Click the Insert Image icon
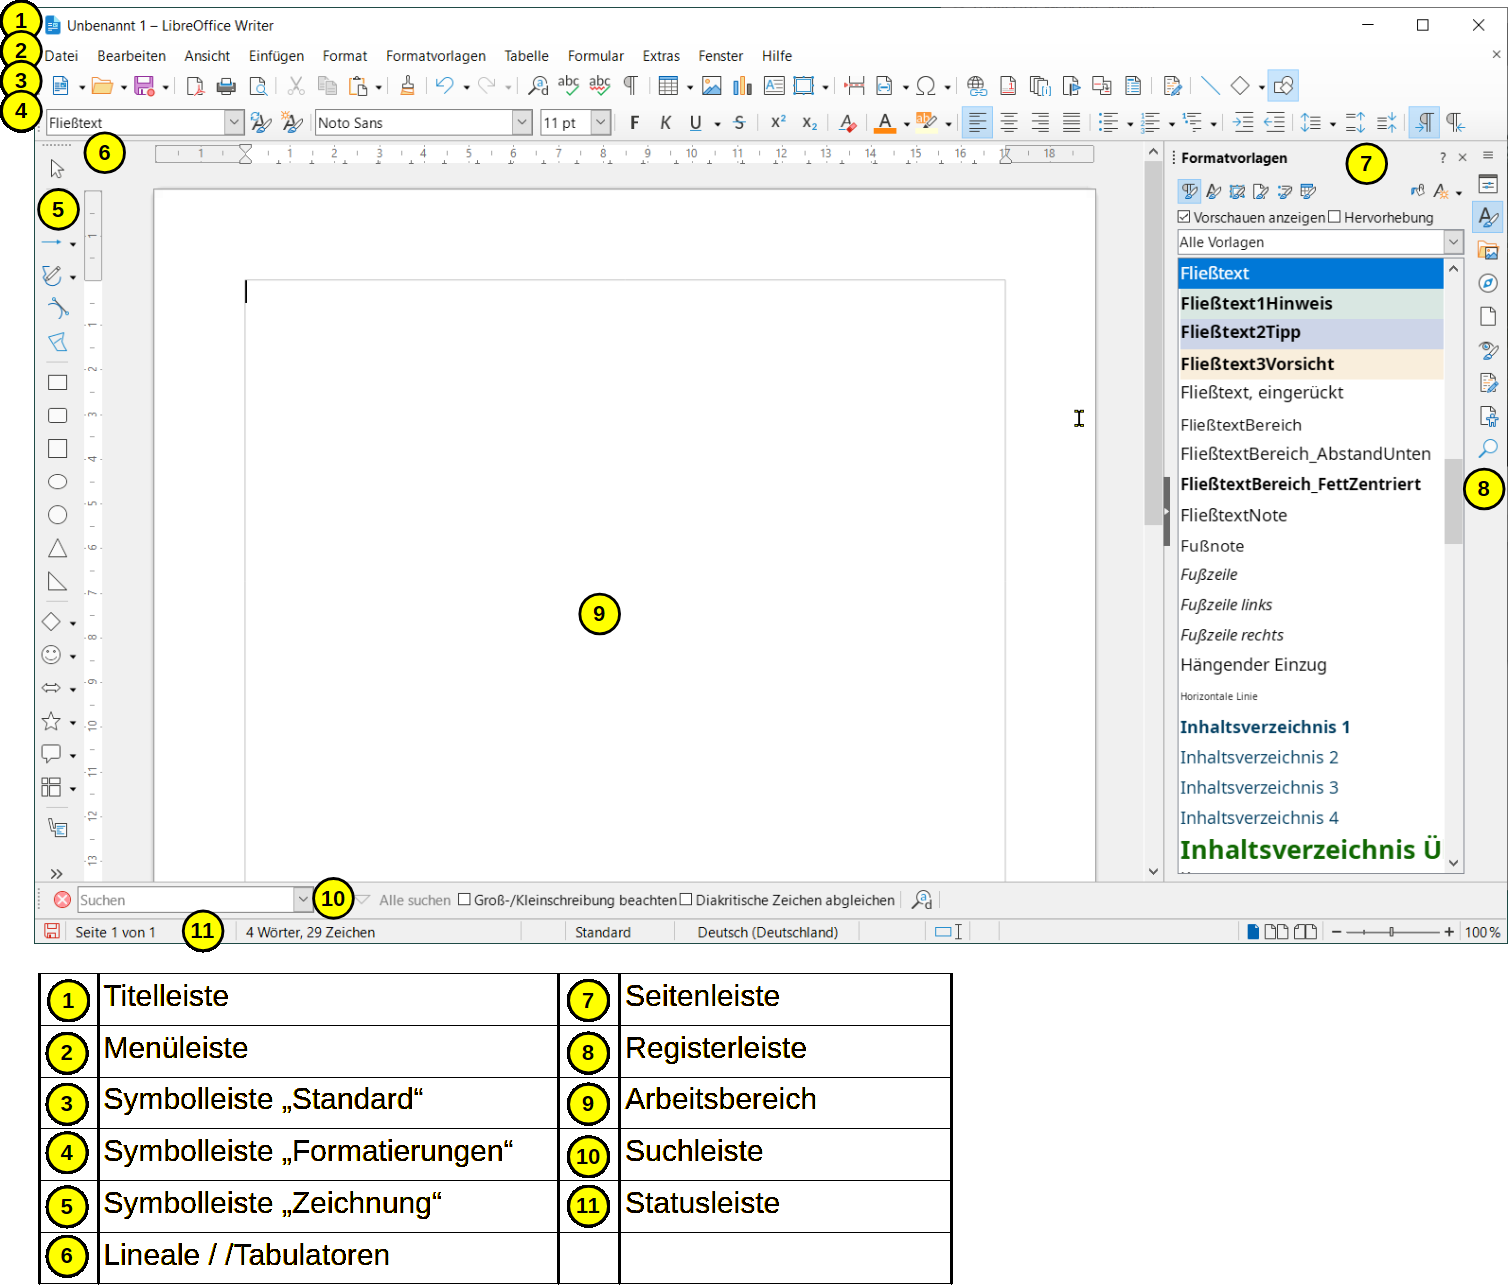Image resolution: width=1509 pixels, height=1285 pixels. 711,87
